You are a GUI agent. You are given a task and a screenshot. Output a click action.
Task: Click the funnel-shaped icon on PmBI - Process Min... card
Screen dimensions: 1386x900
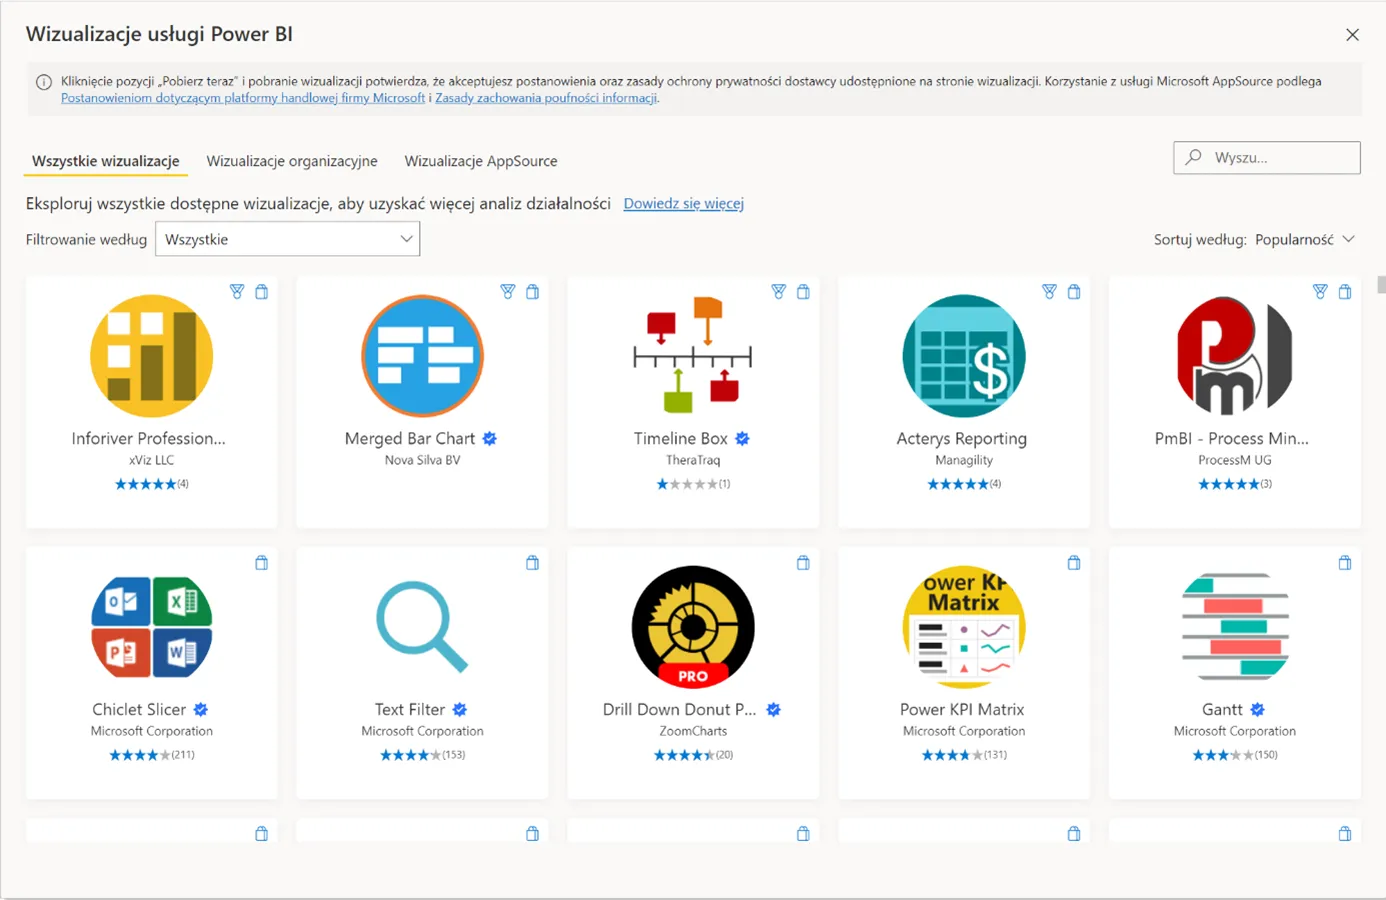1320,292
